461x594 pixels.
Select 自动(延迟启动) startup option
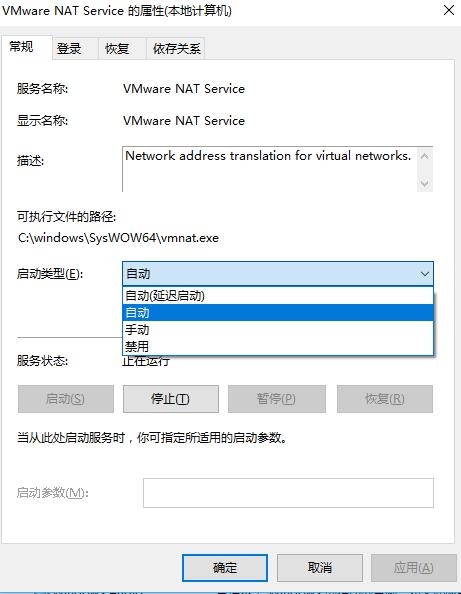tap(278, 295)
